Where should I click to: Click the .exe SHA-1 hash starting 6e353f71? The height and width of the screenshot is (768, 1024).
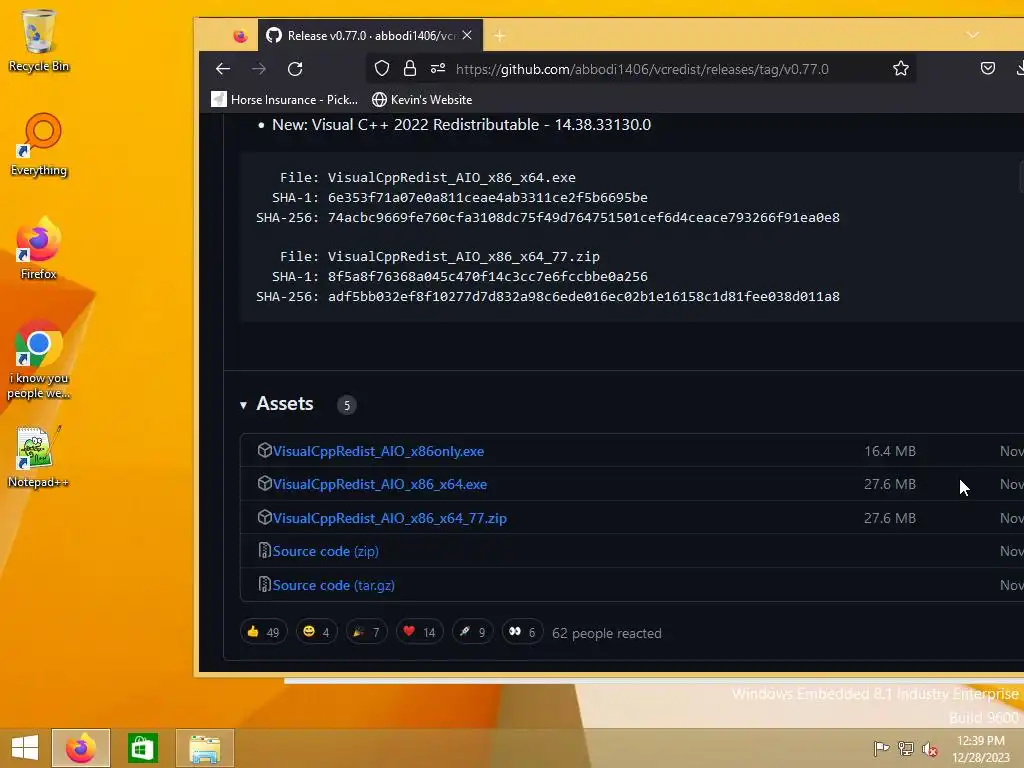pyautogui.click(x=488, y=198)
